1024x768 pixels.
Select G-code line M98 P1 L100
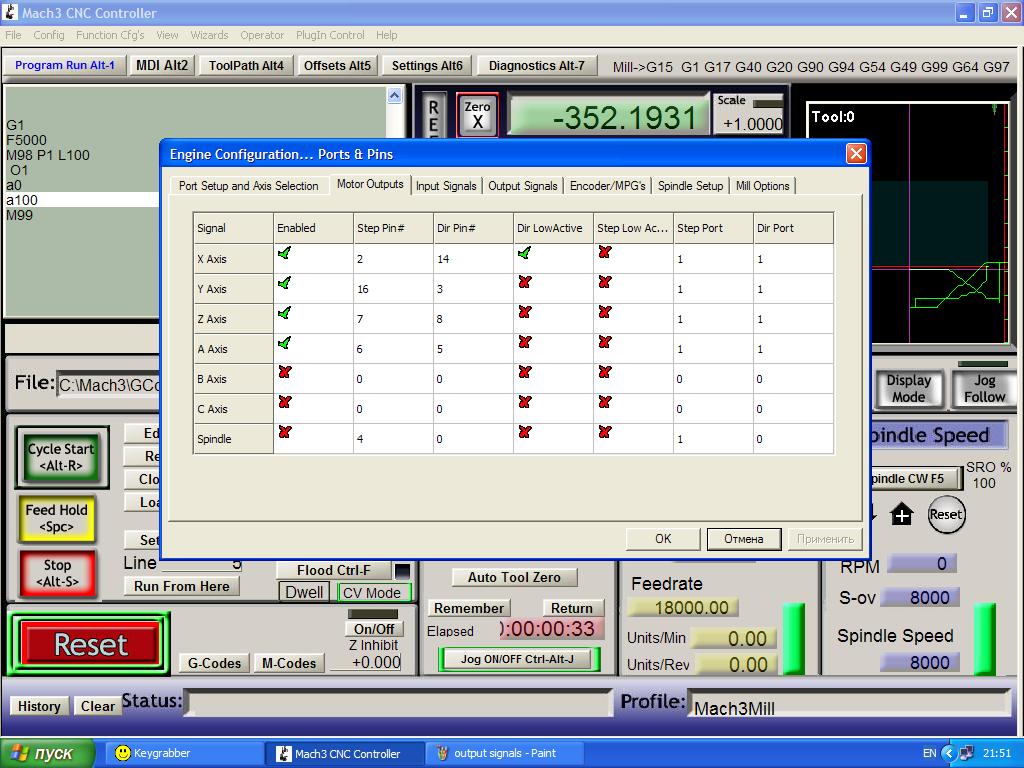pyautogui.click(x=48, y=155)
